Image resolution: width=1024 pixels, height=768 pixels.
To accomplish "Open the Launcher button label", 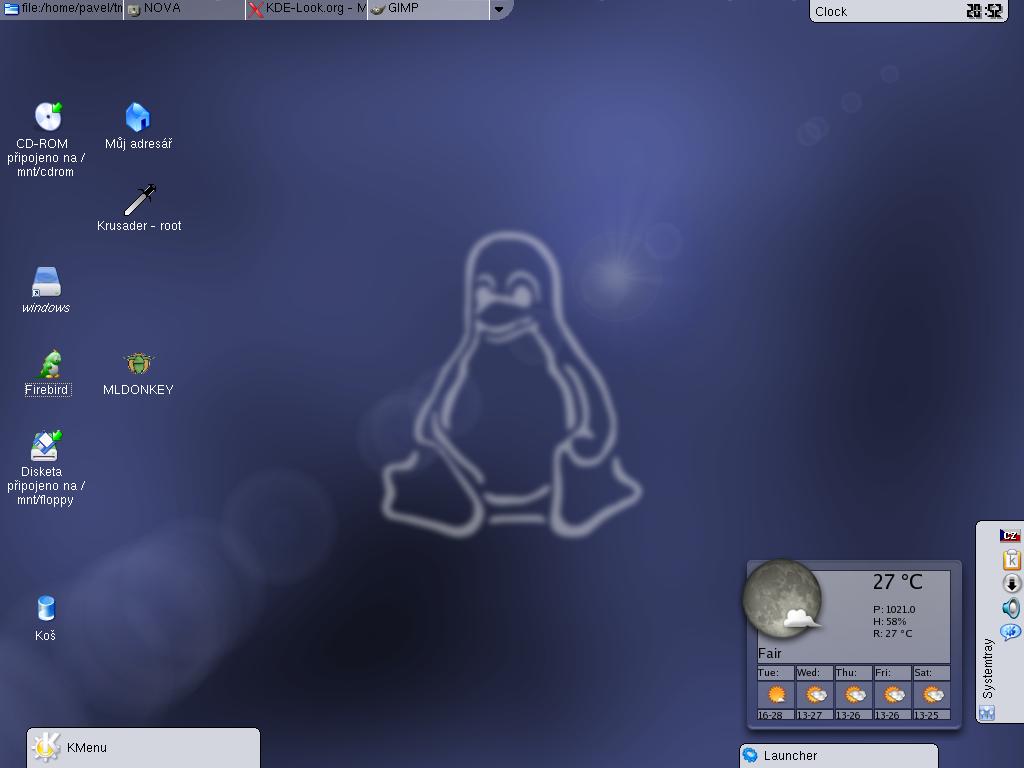I will tap(790, 756).
